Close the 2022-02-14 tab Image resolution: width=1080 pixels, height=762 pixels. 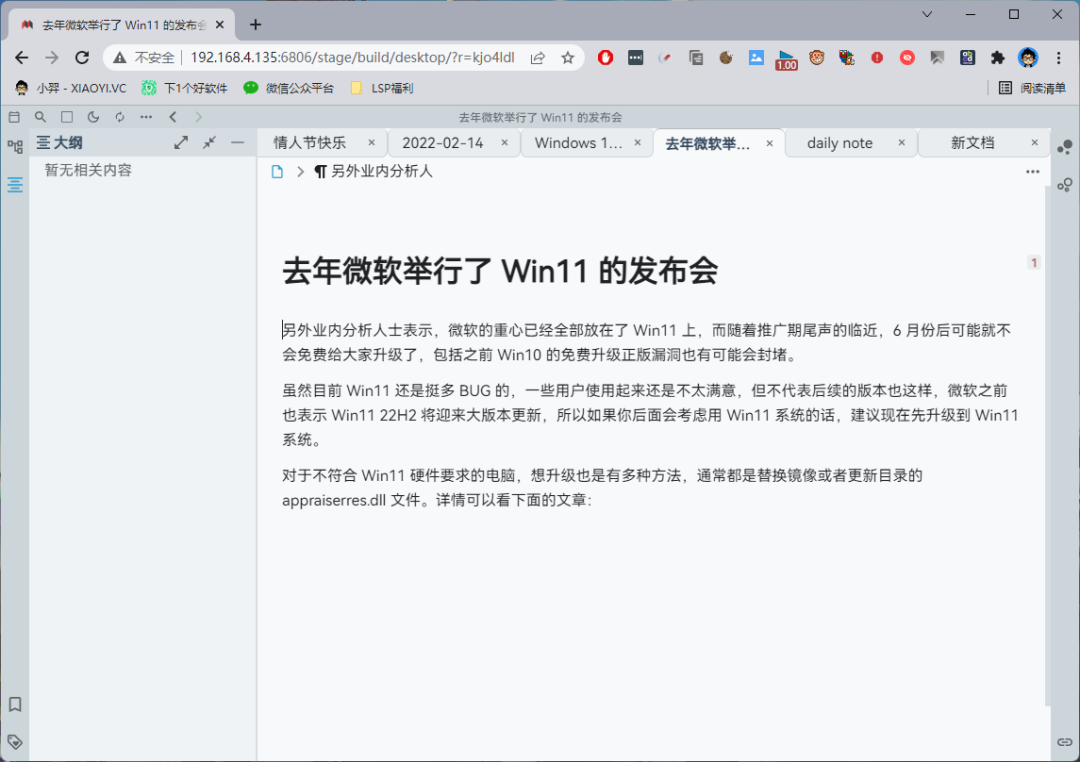[x=504, y=143]
